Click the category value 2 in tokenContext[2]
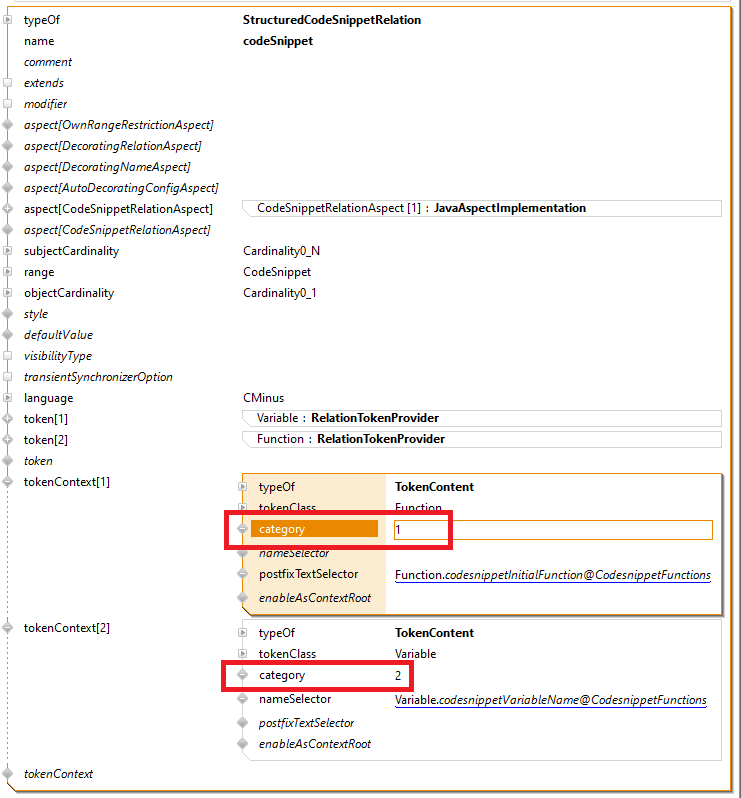The image size is (741, 798). pos(398,676)
